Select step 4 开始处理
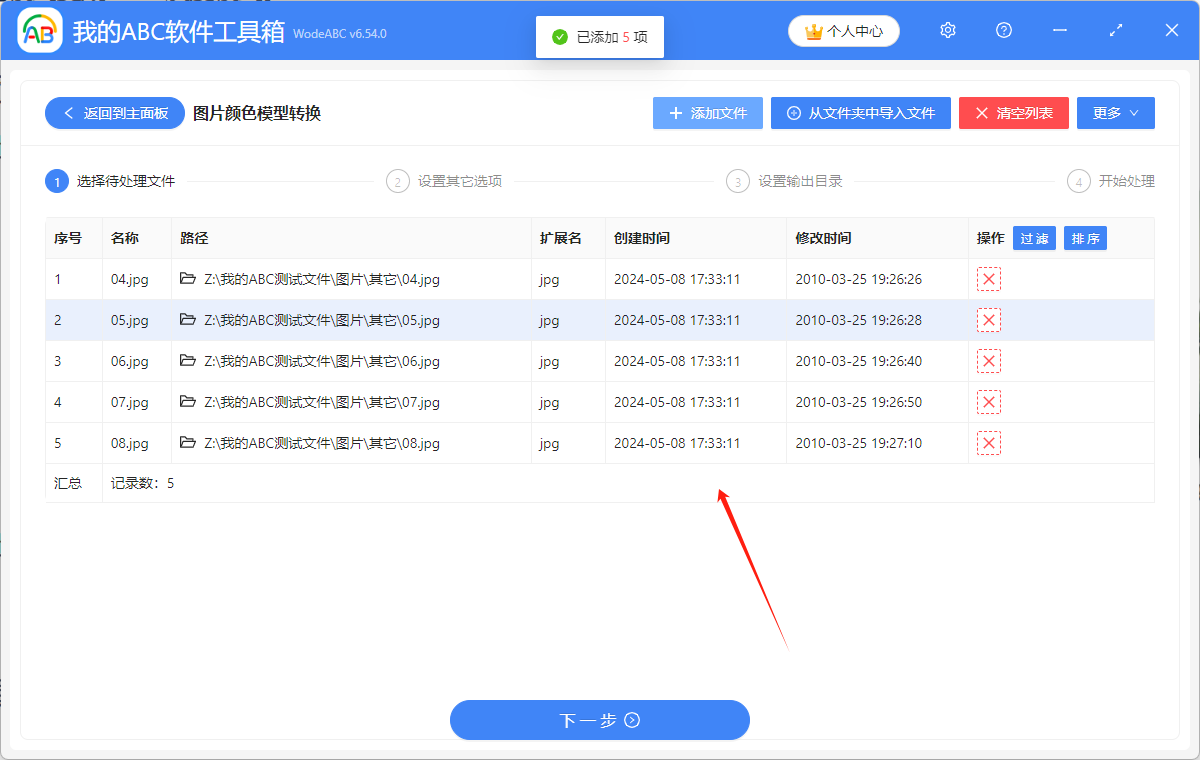This screenshot has height=760, width=1200. coord(1111,181)
